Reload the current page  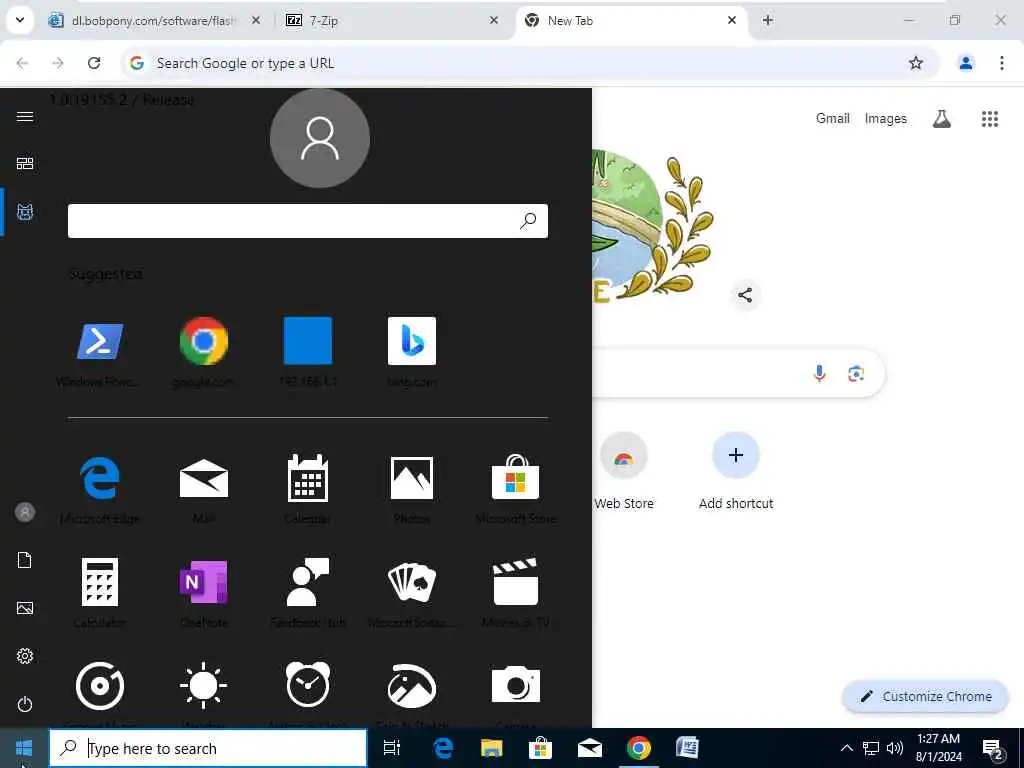tap(94, 63)
